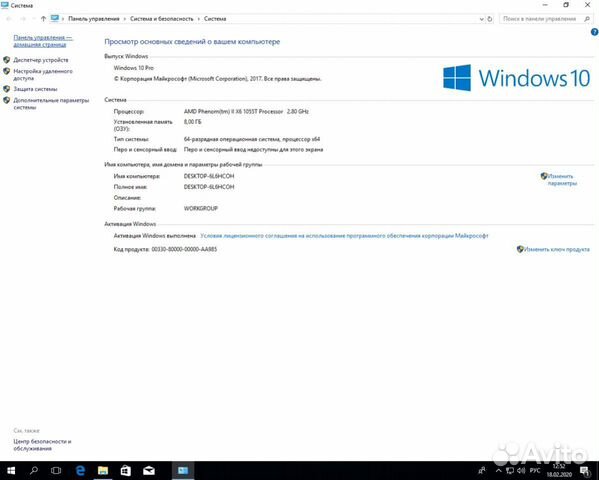The height and width of the screenshot is (480, 599).
Task: Open remote access settings (Настройка удаленного доступа)
Action: tap(43, 75)
